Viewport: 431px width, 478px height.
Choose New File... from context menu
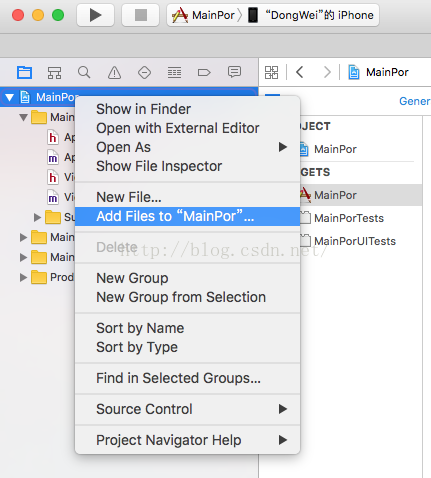coord(187,197)
